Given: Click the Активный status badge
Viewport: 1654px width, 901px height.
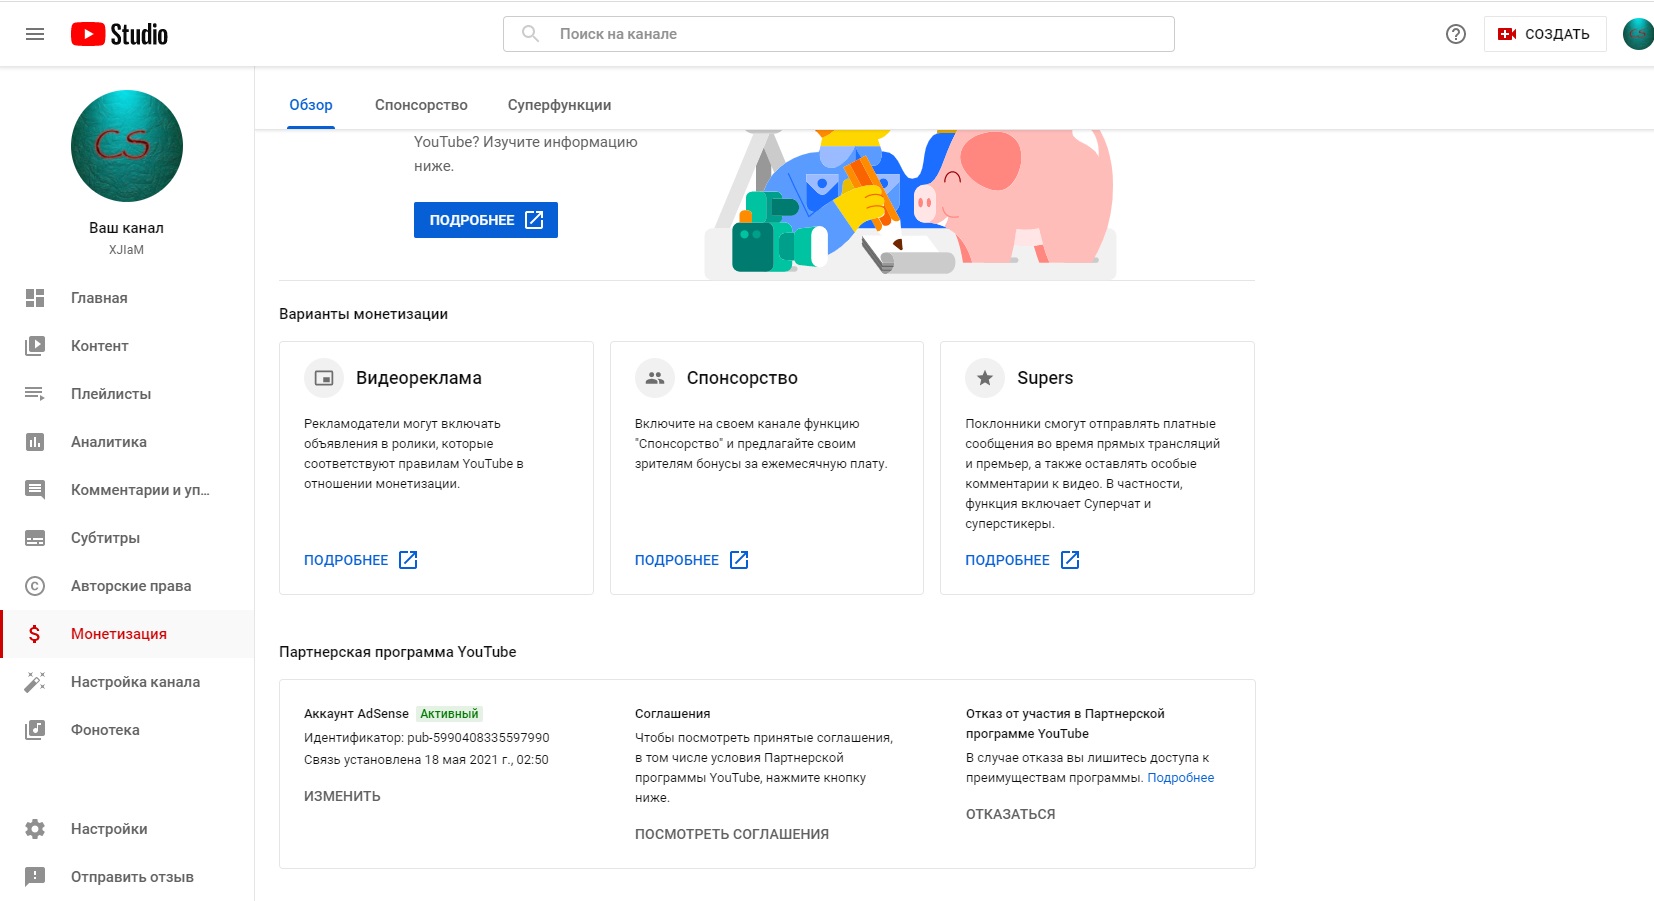Looking at the screenshot, I should (449, 714).
